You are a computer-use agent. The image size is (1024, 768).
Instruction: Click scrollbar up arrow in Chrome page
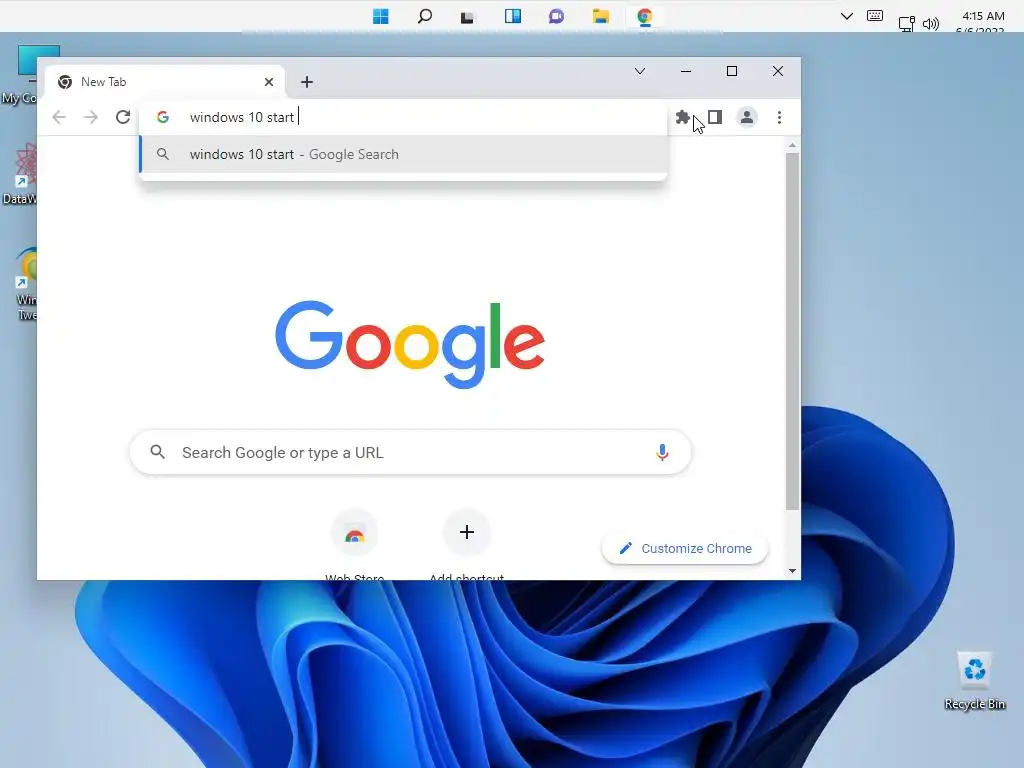(792, 145)
